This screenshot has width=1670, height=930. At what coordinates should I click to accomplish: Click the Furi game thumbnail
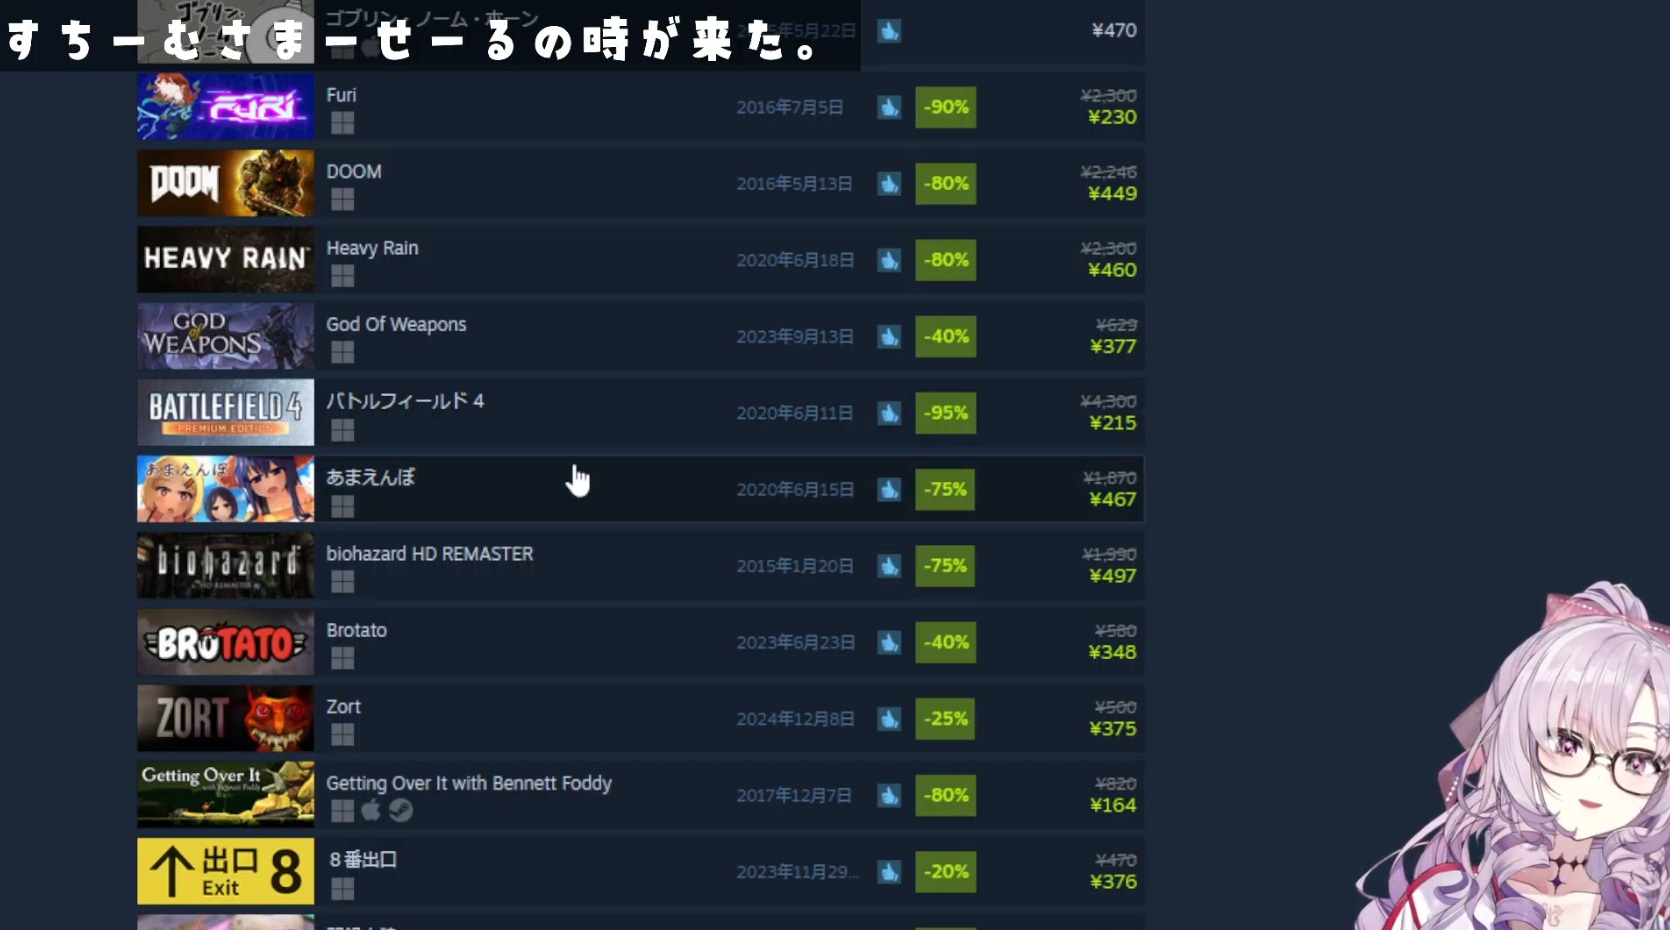coord(225,107)
